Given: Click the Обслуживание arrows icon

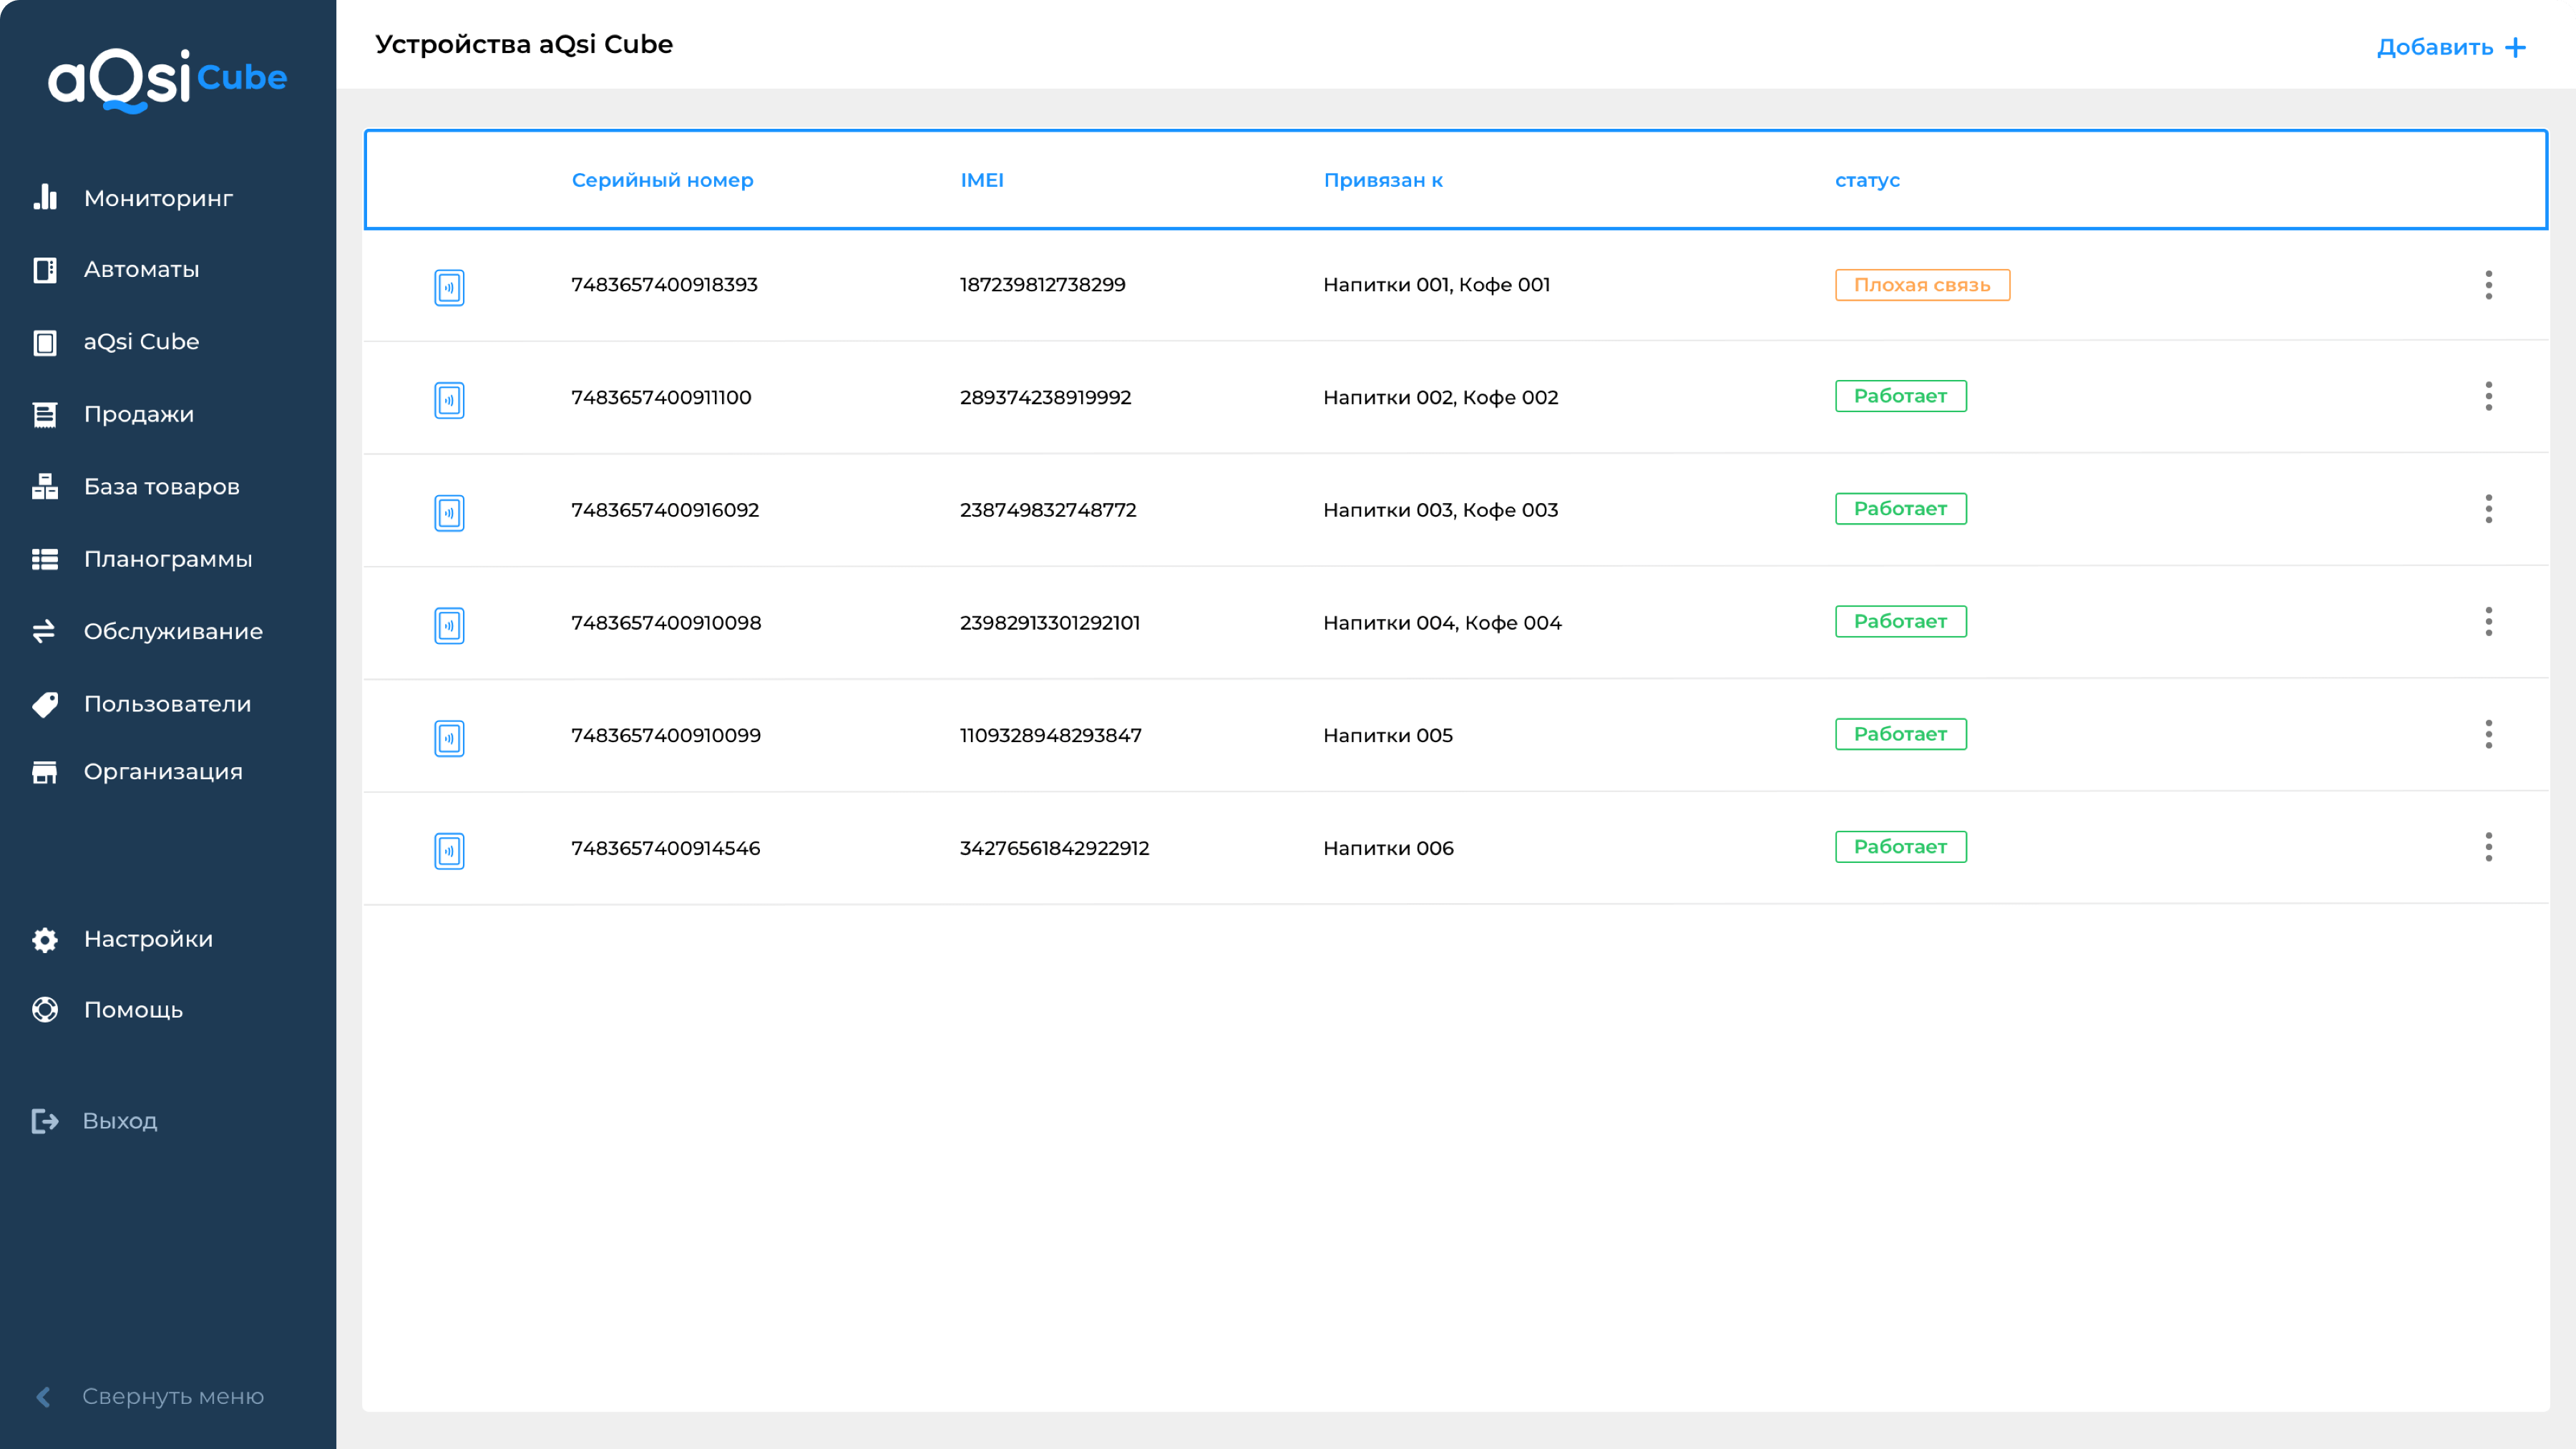Looking at the screenshot, I should tap(45, 631).
